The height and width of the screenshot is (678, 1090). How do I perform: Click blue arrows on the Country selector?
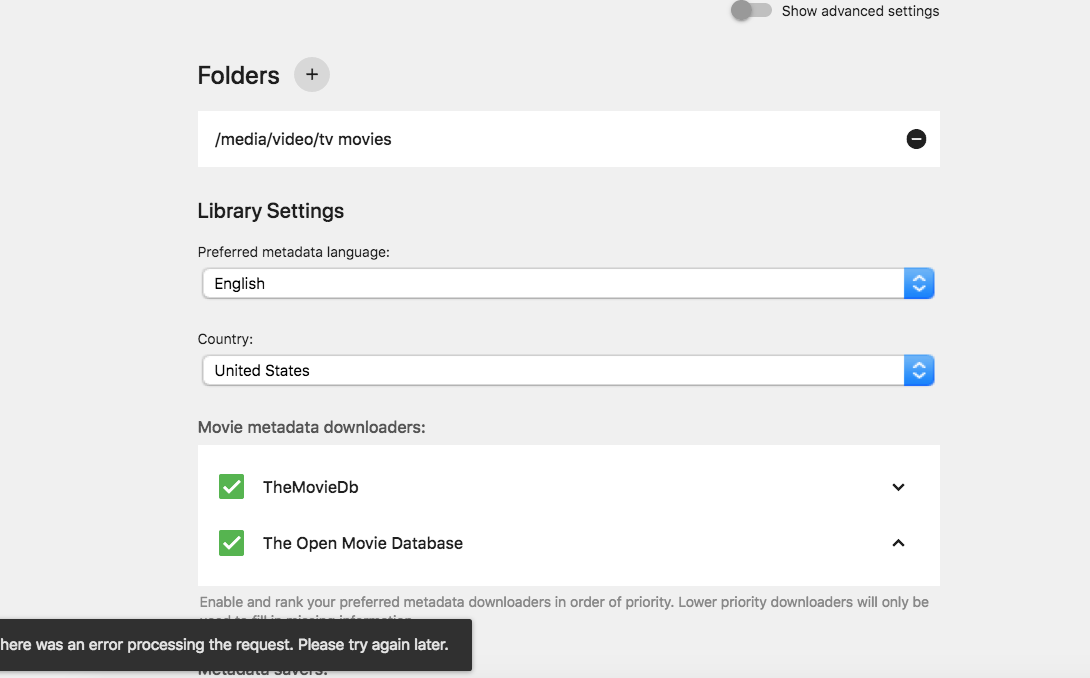(x=919, y=371)
